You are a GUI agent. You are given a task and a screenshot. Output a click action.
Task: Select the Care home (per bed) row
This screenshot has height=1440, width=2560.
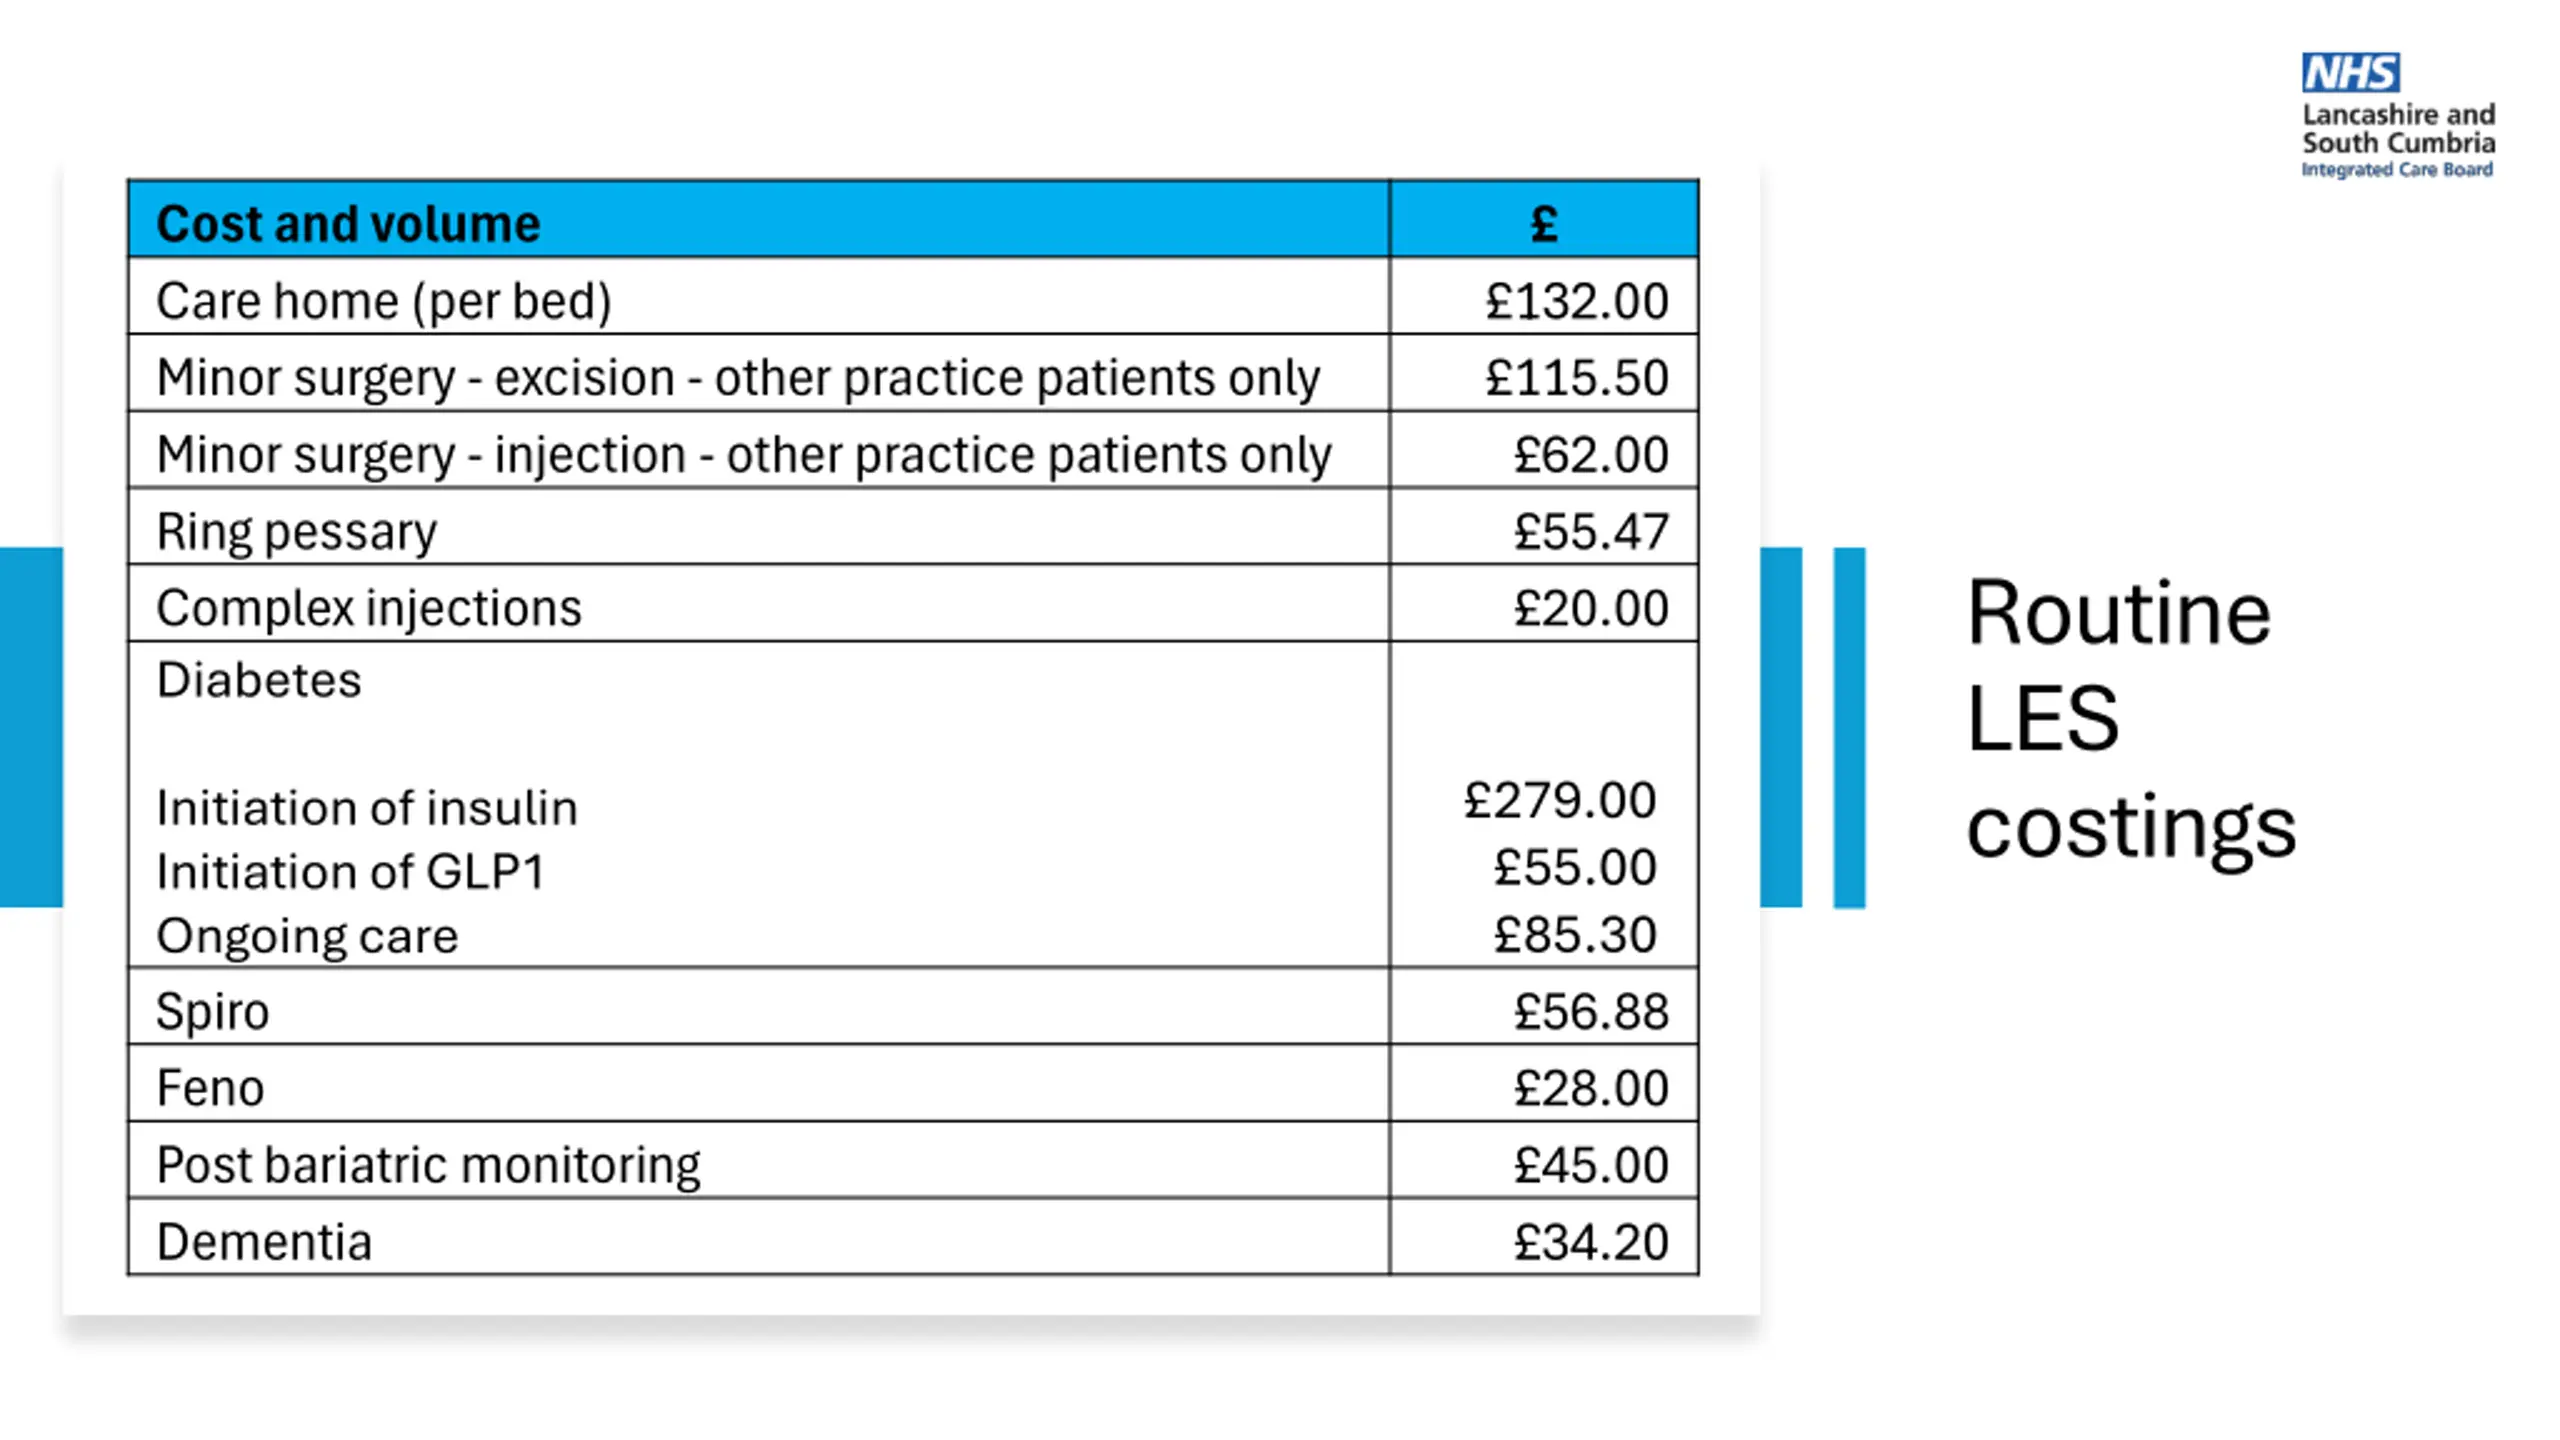pyautogui.click(x=384, y=300)
